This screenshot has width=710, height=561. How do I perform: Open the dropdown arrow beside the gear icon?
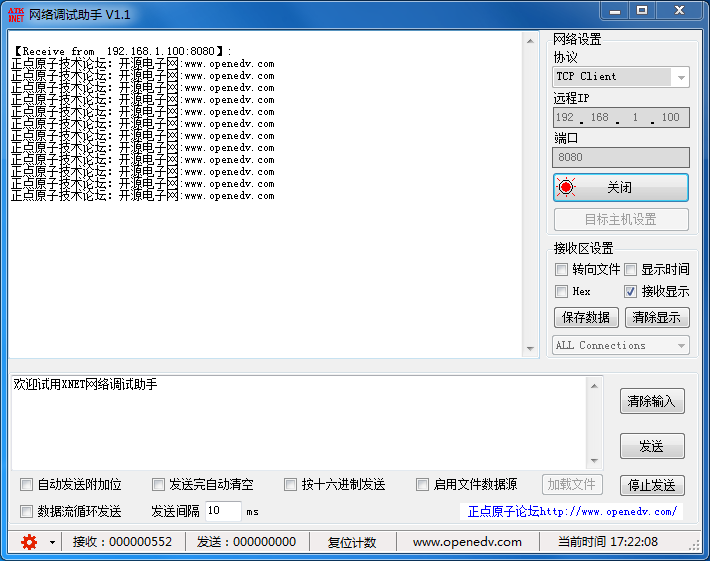coord(53,542)
